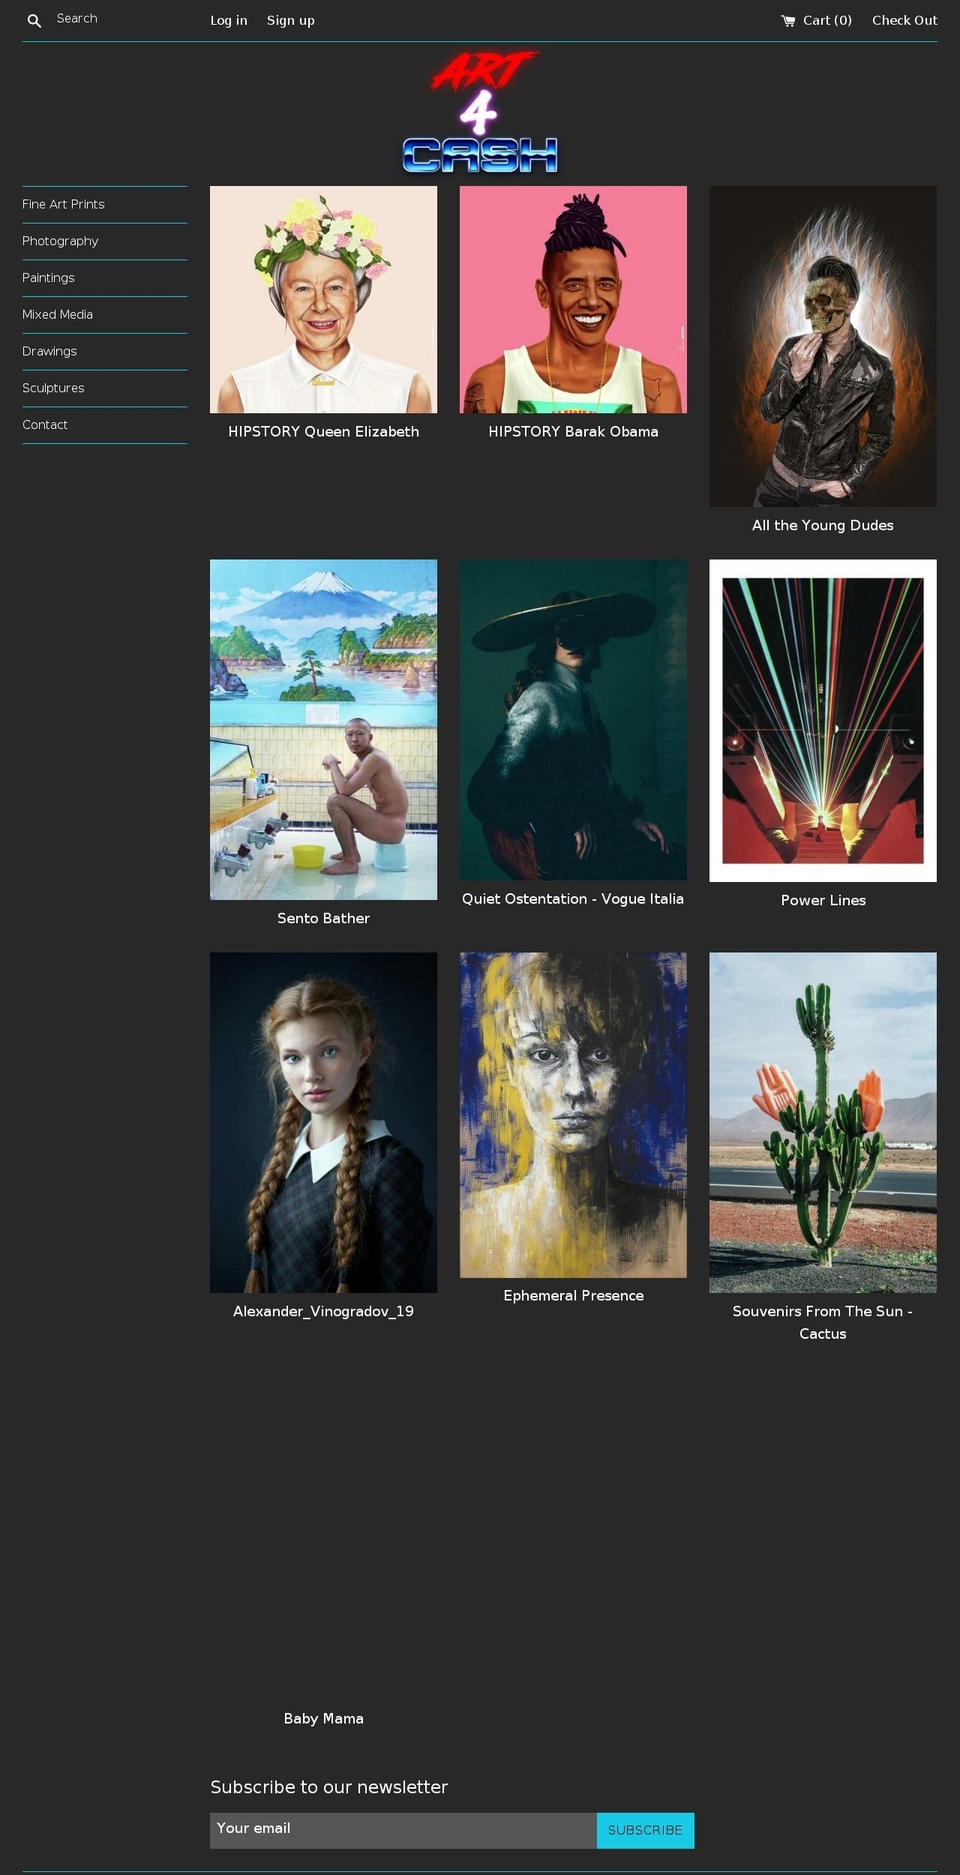Click Quiet Ostentation - Vogue Italia title
960x1875 pixels.
(x=573, y=899)
